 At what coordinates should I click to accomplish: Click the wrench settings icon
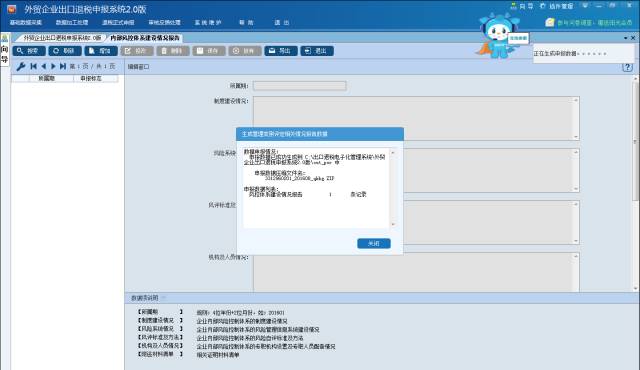coord(20,66)
